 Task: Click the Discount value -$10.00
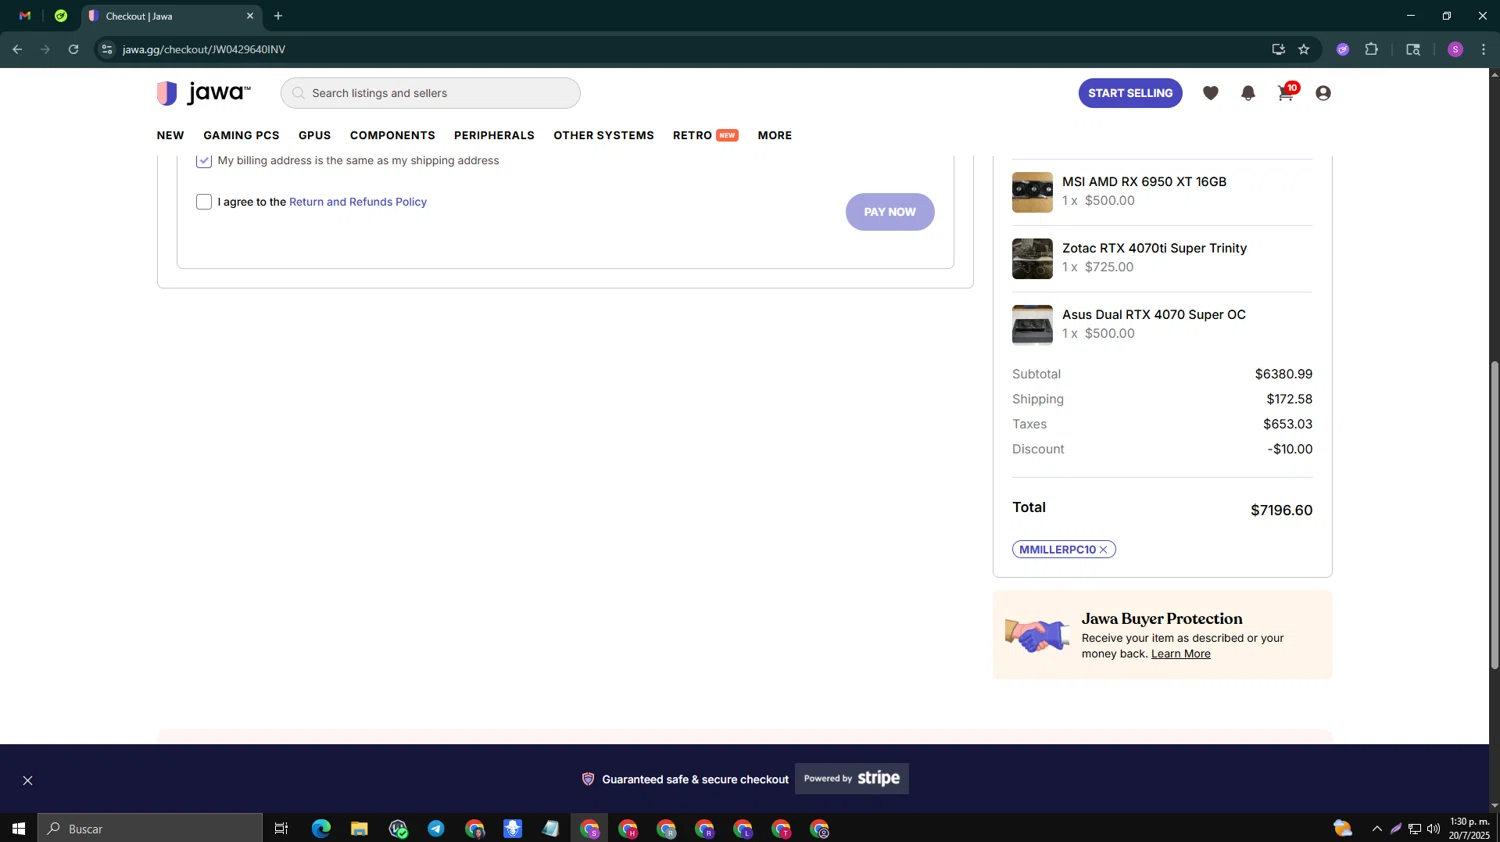[x=1290, y=449]
